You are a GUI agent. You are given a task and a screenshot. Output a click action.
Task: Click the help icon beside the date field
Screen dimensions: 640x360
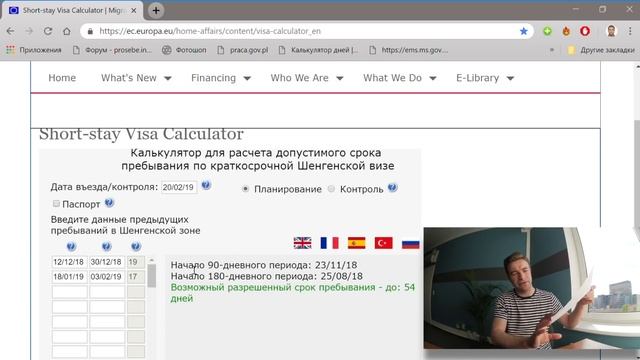[x=206, y=185]
